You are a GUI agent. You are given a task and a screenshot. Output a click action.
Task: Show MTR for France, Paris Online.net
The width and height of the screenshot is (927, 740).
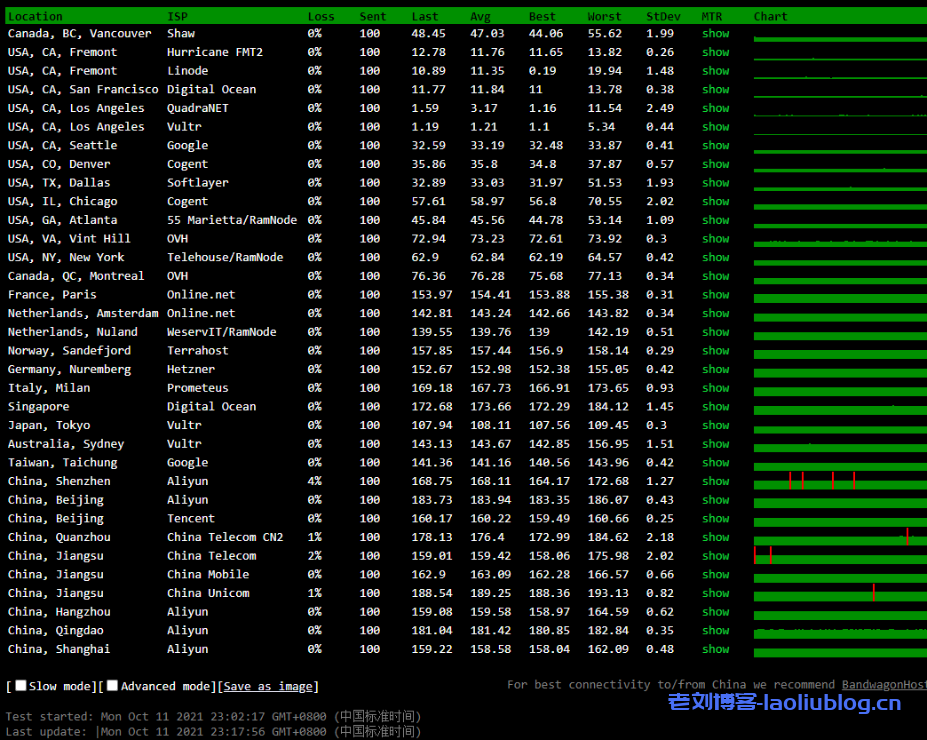tap(715, 295)
